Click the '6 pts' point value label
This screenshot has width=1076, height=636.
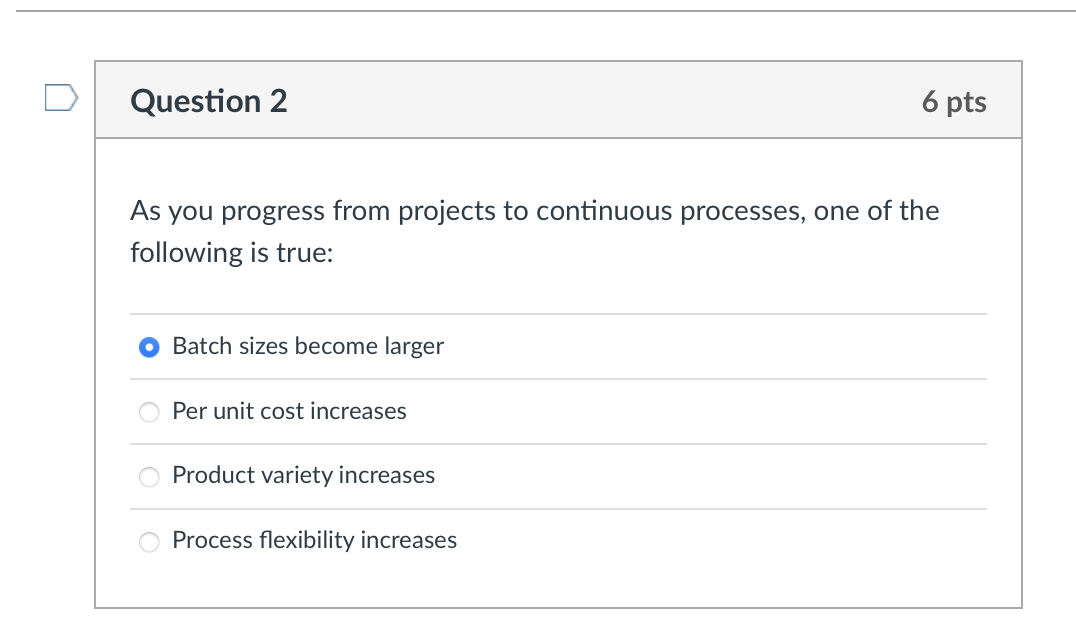pos(955,100)
